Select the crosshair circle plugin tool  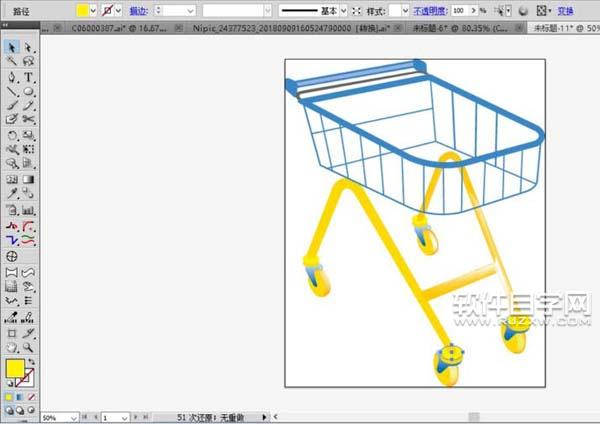(12, 256)
